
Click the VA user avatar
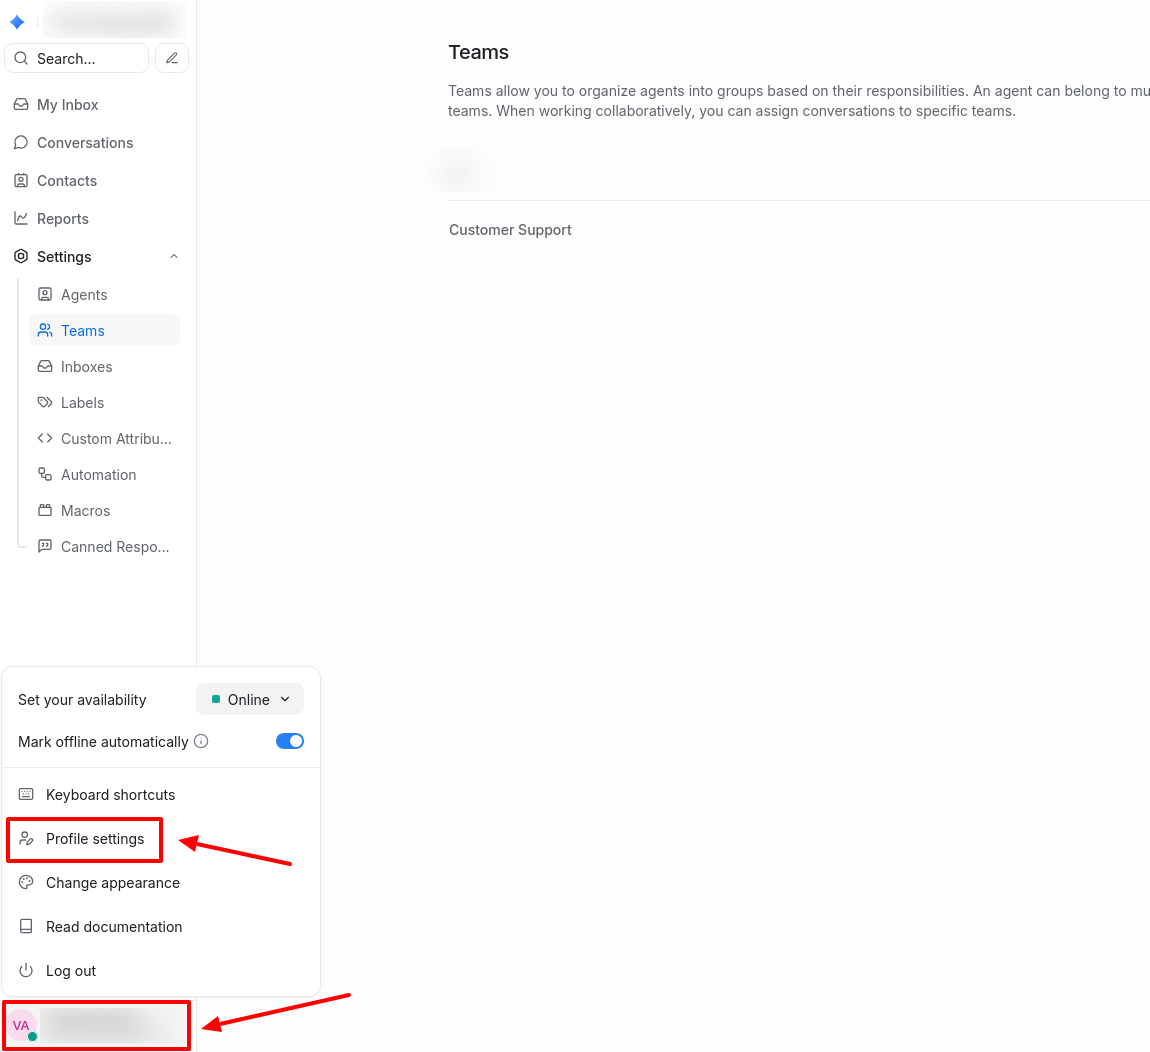tap(21, 1025)
